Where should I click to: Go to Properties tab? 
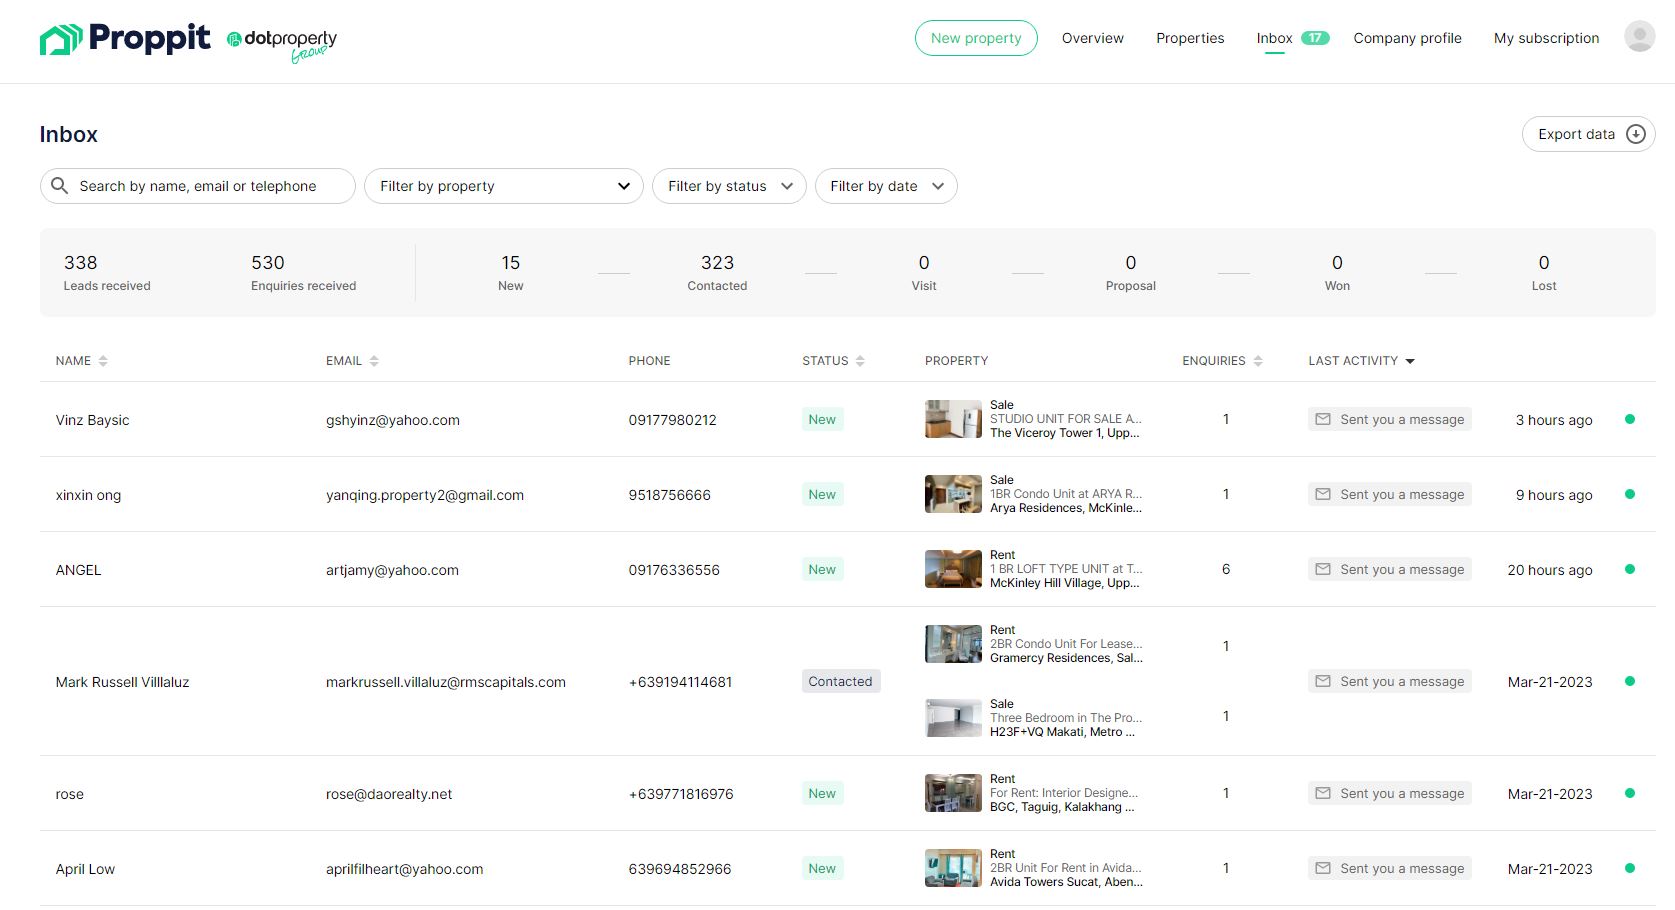pyautogui.click(x=1190, y=38)
